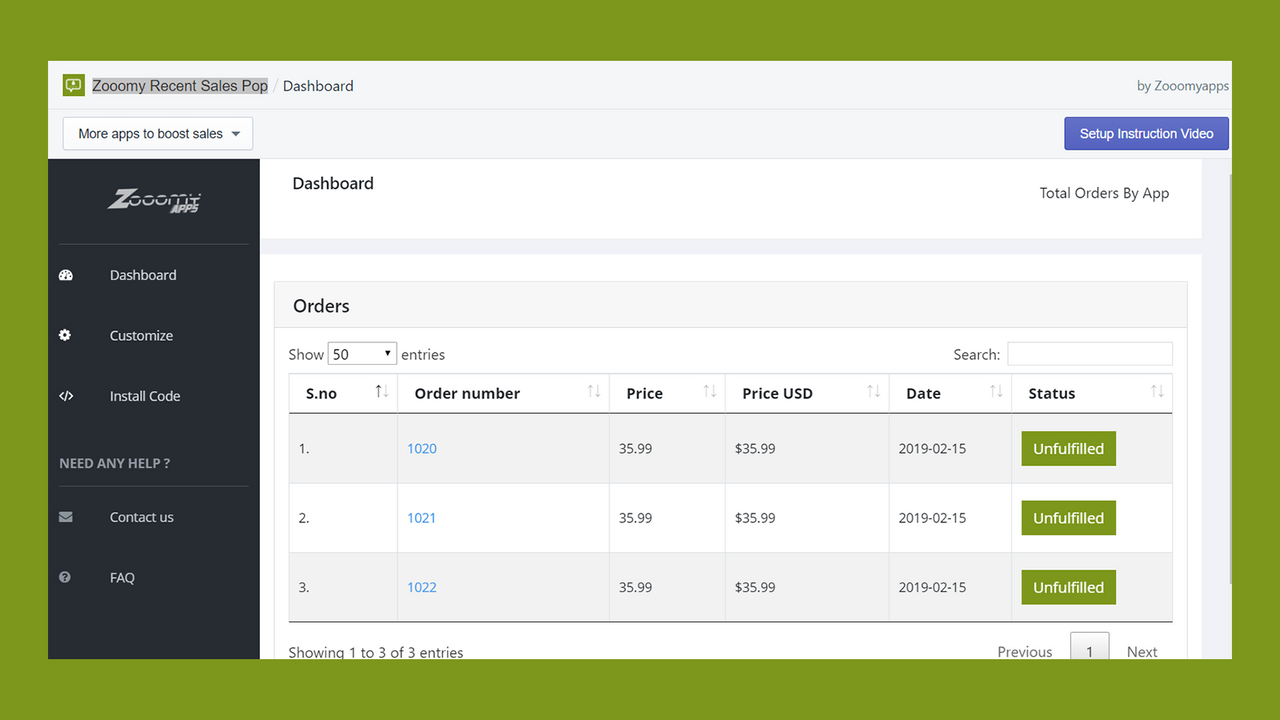Click Setup Instruction Video button

[1146, 134]
